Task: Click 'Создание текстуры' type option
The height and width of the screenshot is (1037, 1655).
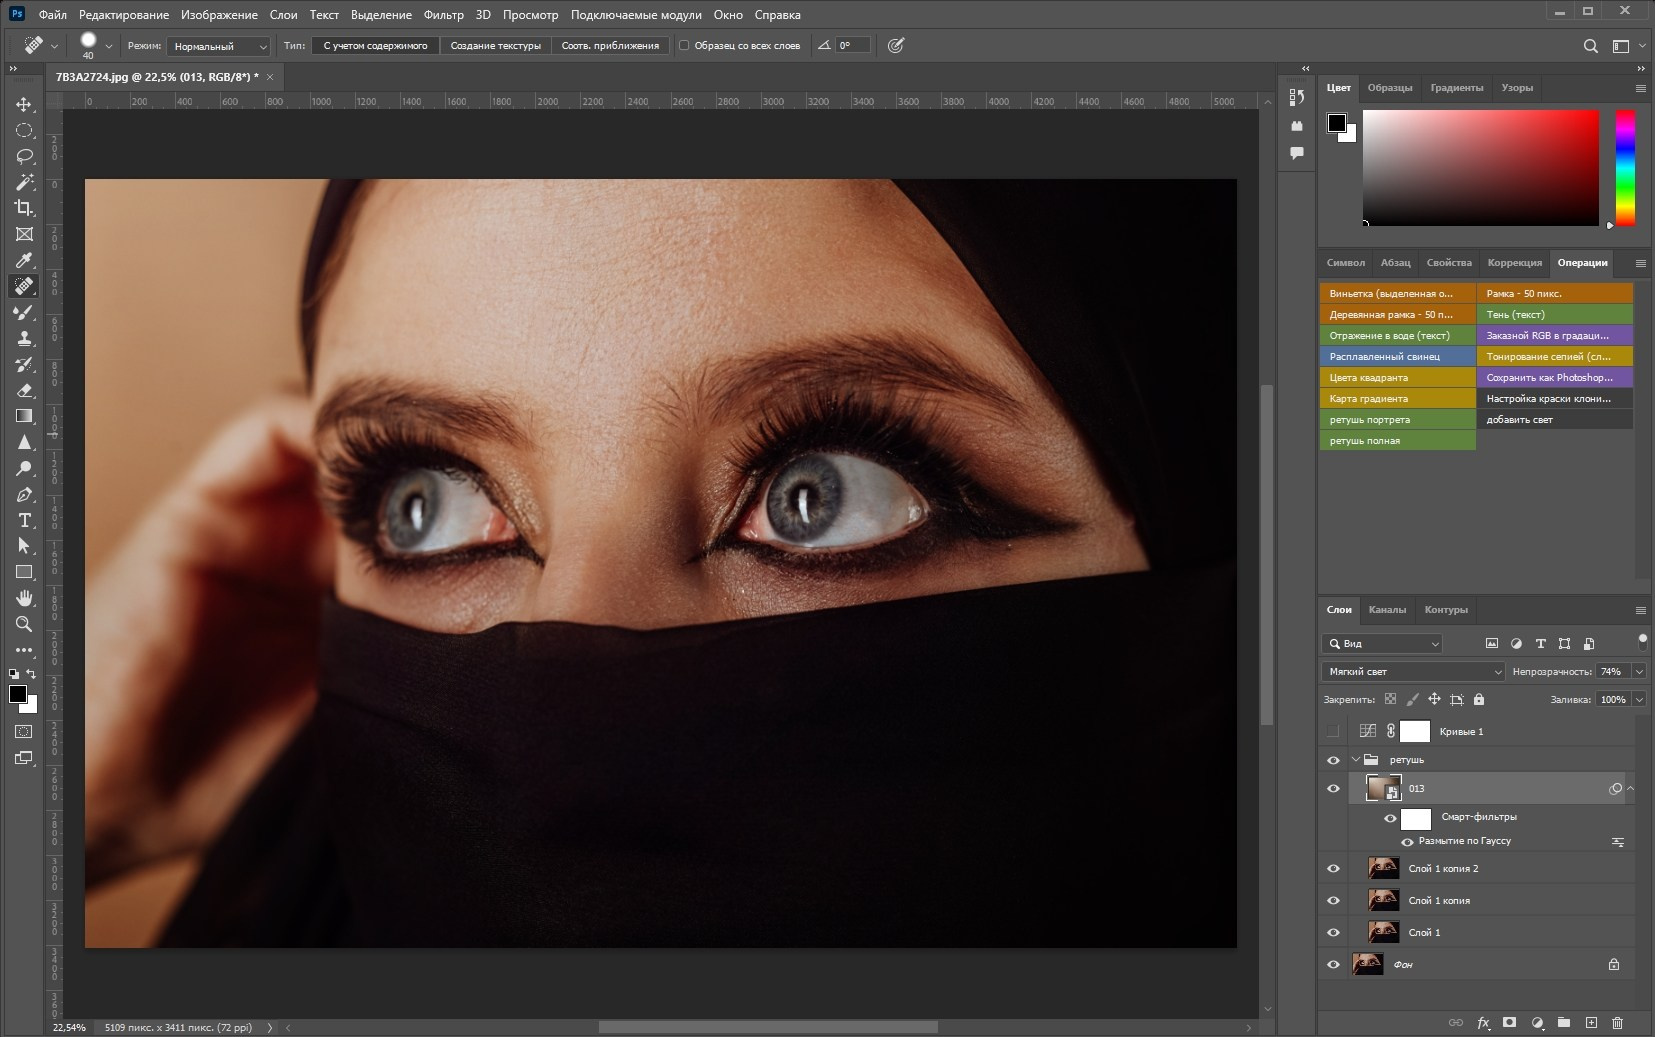Action: 495,46
